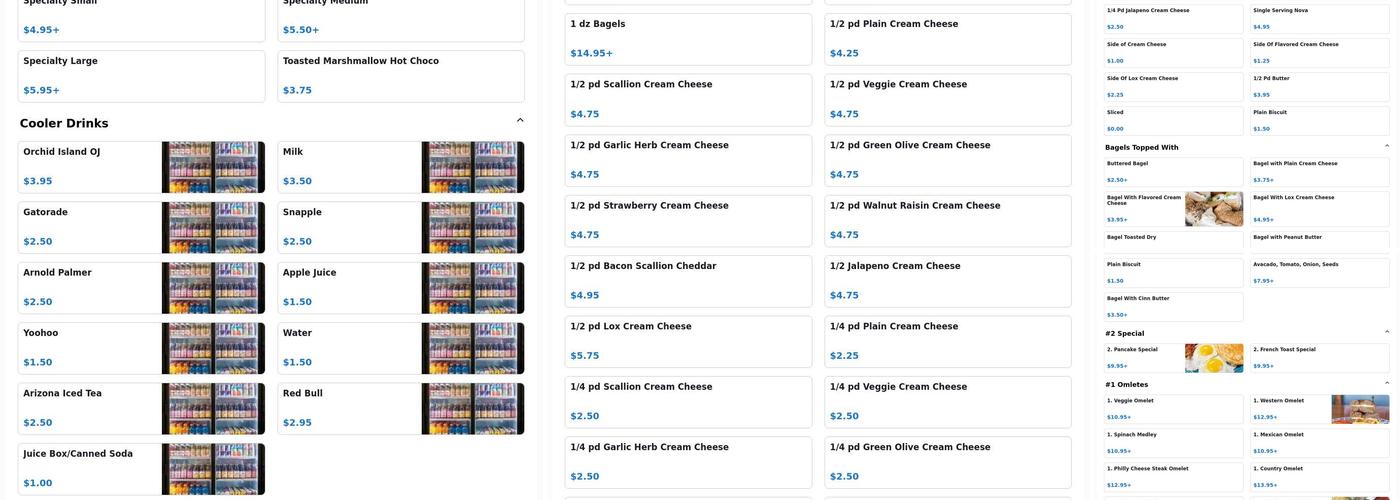Open the Pancake Special food image
Viewport: 1400px width, 500px height.
1214,358
